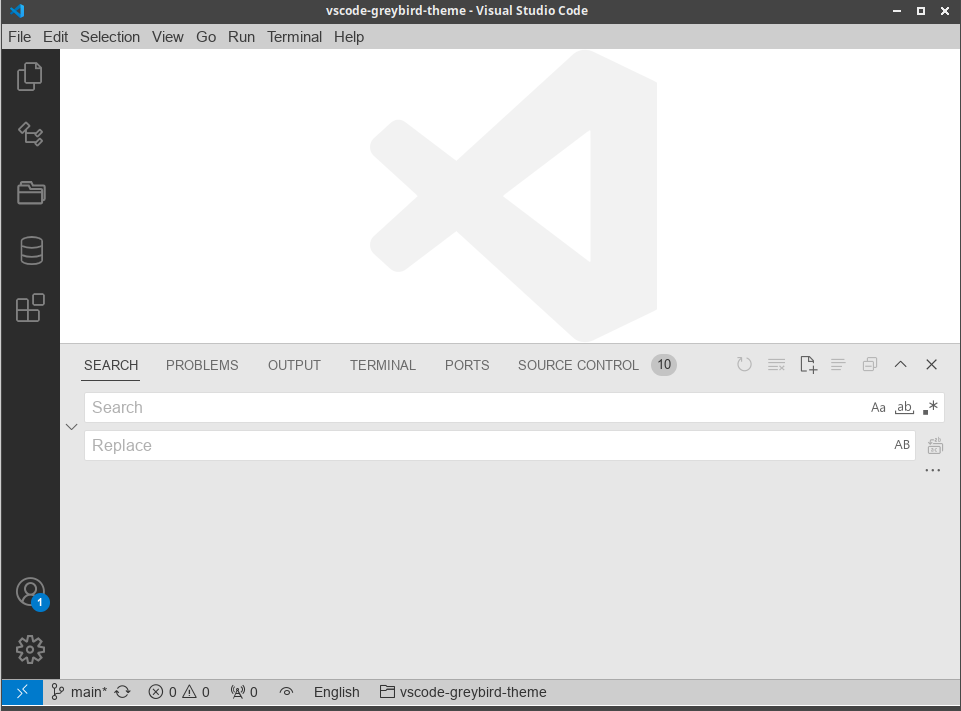This screenshot has width=961, height=711.
Task: Click the Collapse All results icon
Action: (x=870, y=365)
